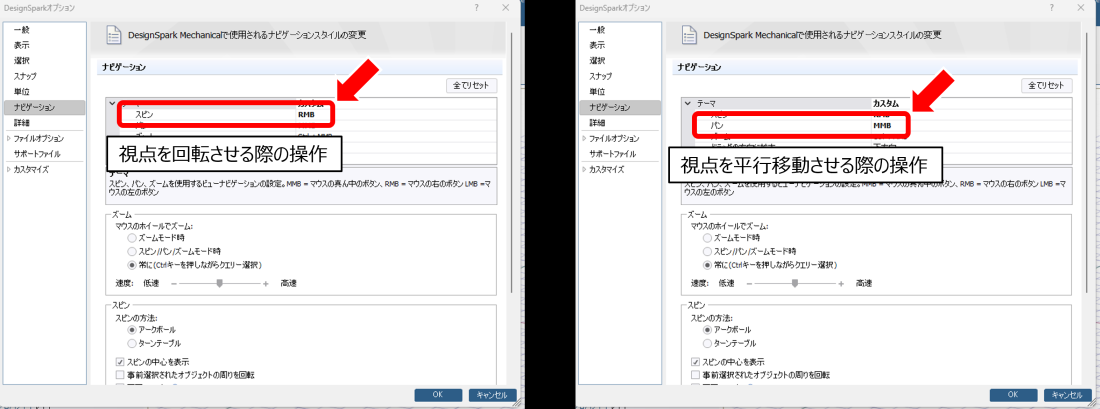Choose ズームモード時 radio in right dialog

pyautogui.click(x=708, y=239)
